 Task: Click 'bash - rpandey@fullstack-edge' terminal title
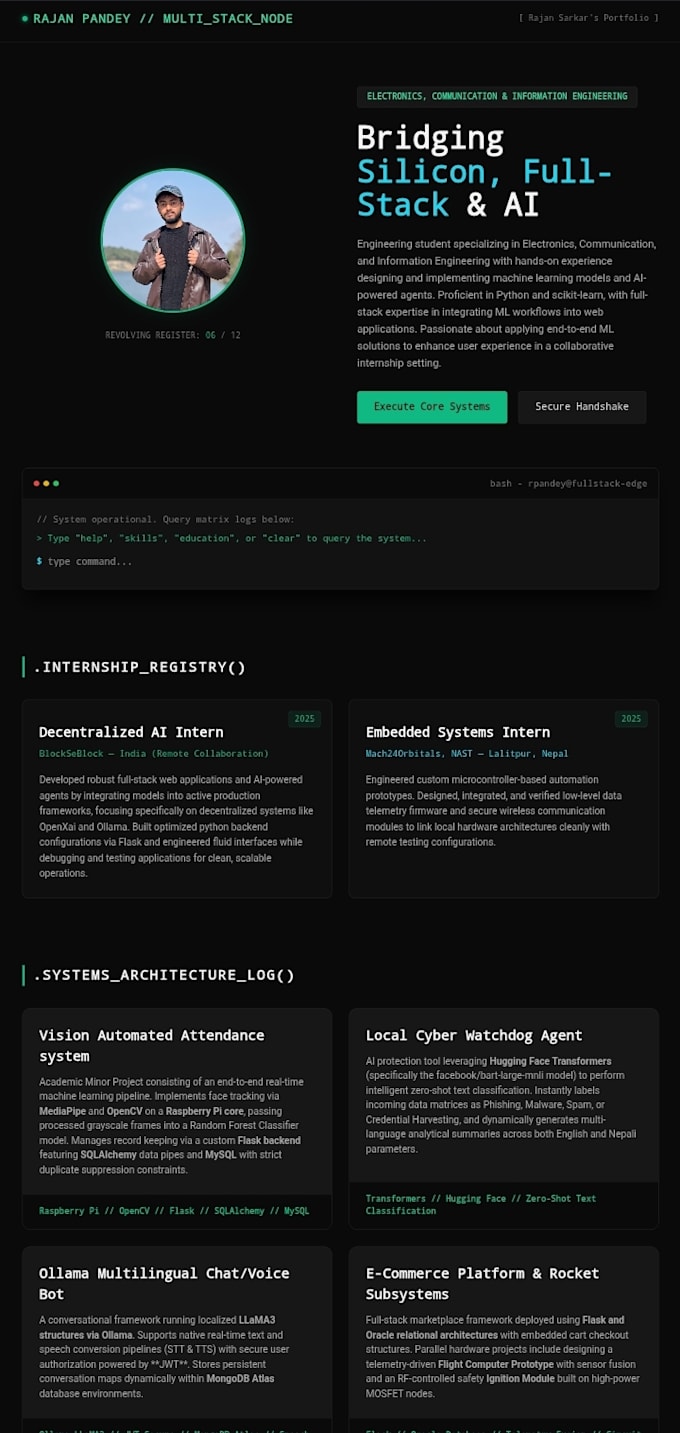click(568, 483)
